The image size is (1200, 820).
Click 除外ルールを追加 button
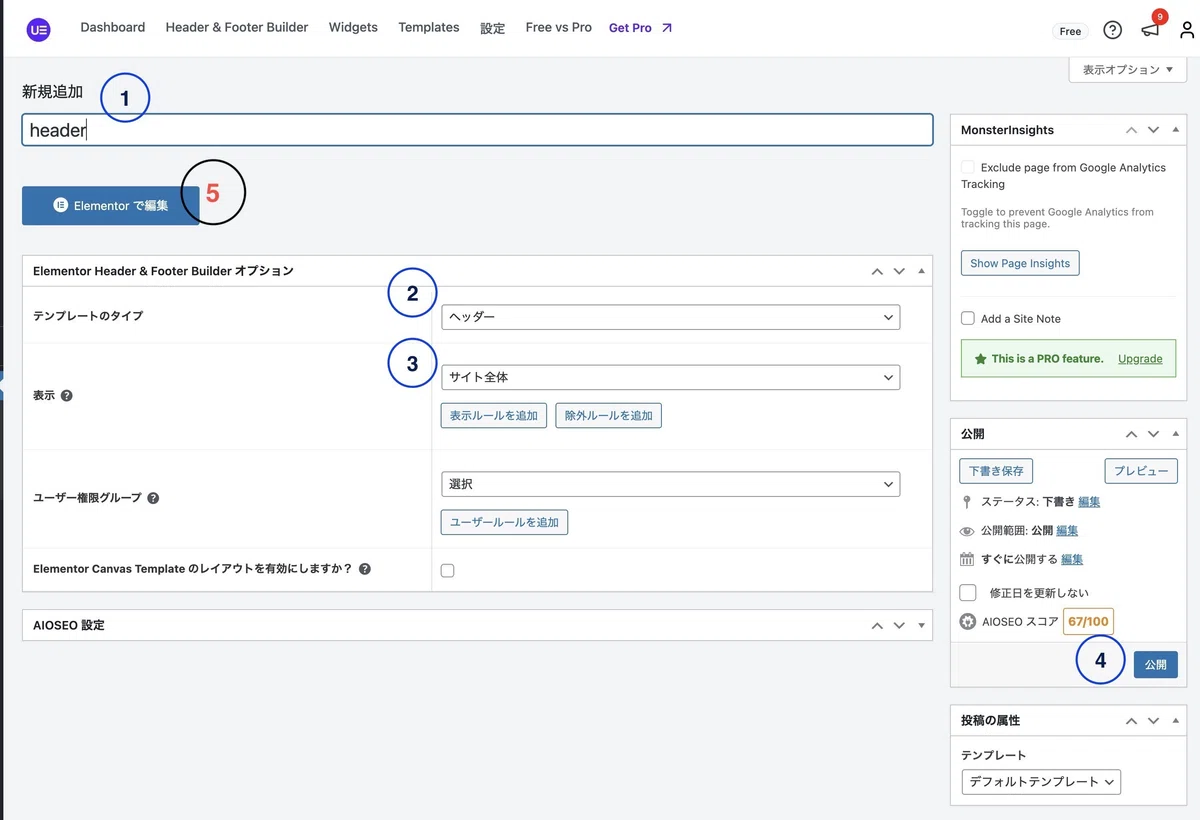(608, 415)
